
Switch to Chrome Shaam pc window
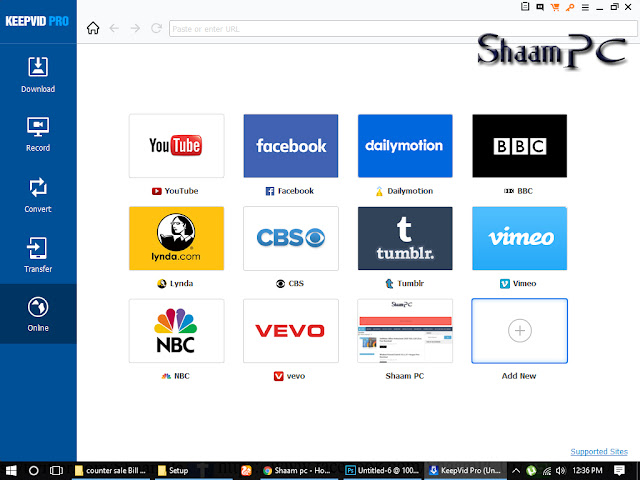[298, 471]
